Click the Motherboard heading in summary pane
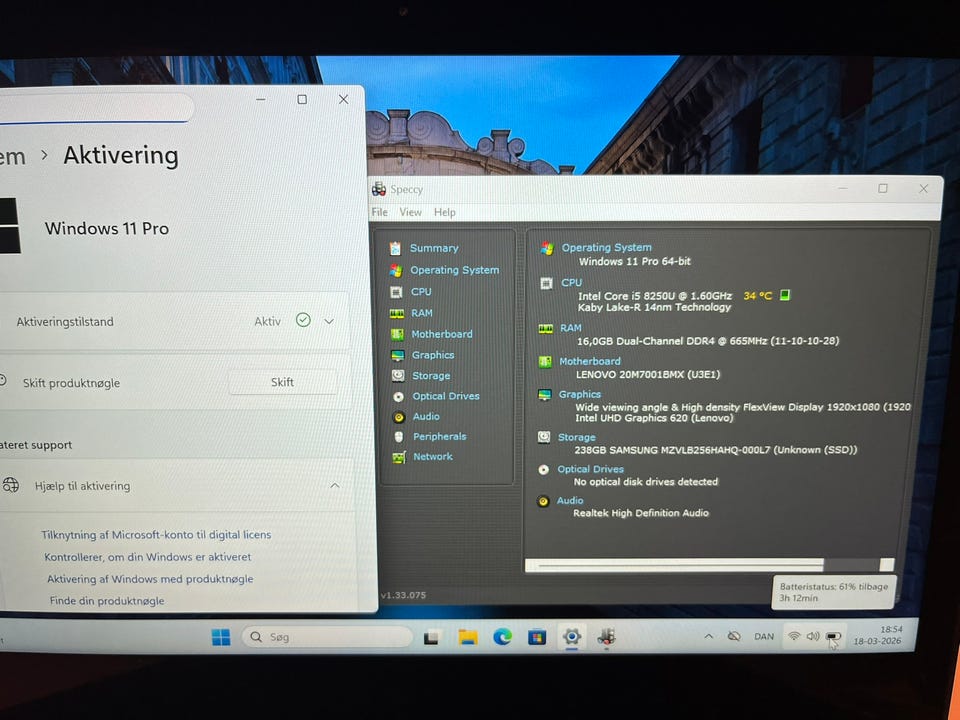Screen dimensions: 960x720 (x=590, y=361)
